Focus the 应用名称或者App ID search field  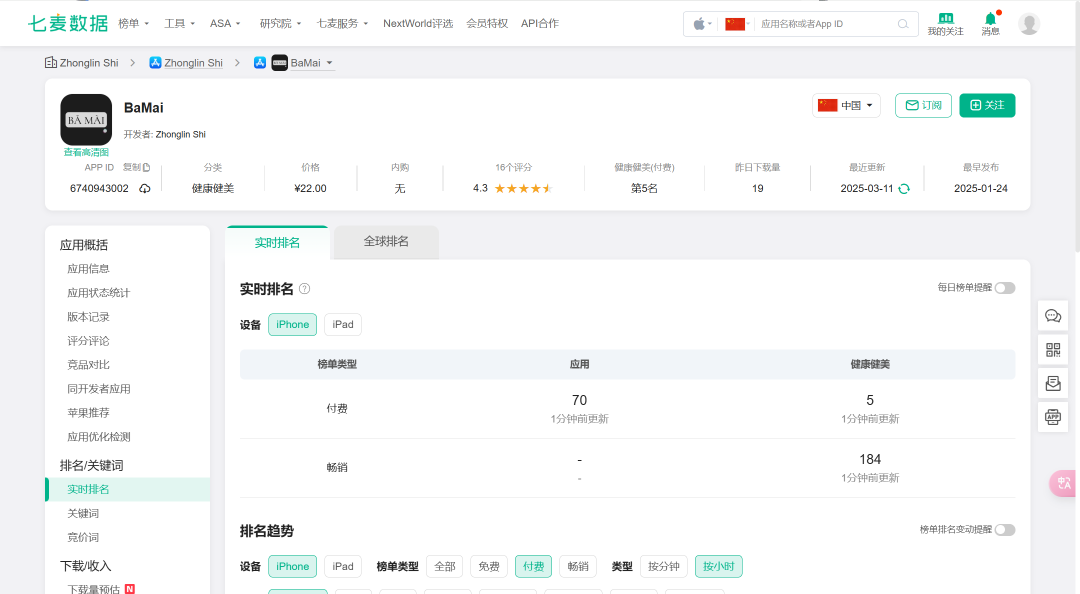pos(825,24)
